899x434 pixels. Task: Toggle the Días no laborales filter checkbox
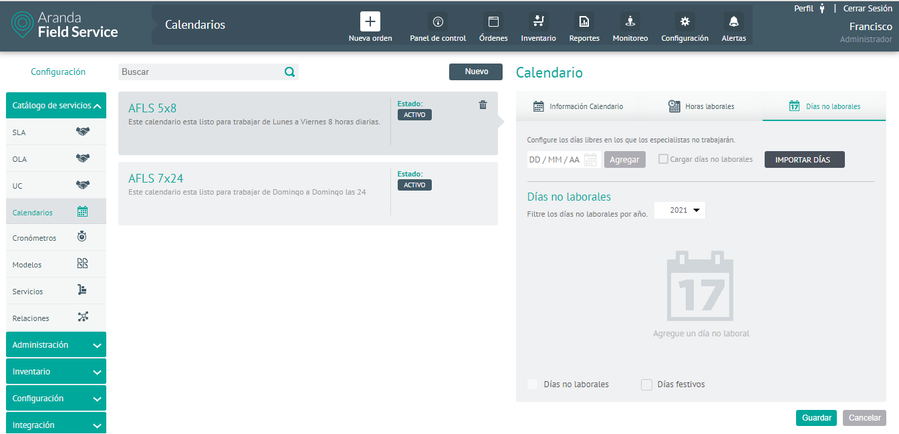pos(533,384)
